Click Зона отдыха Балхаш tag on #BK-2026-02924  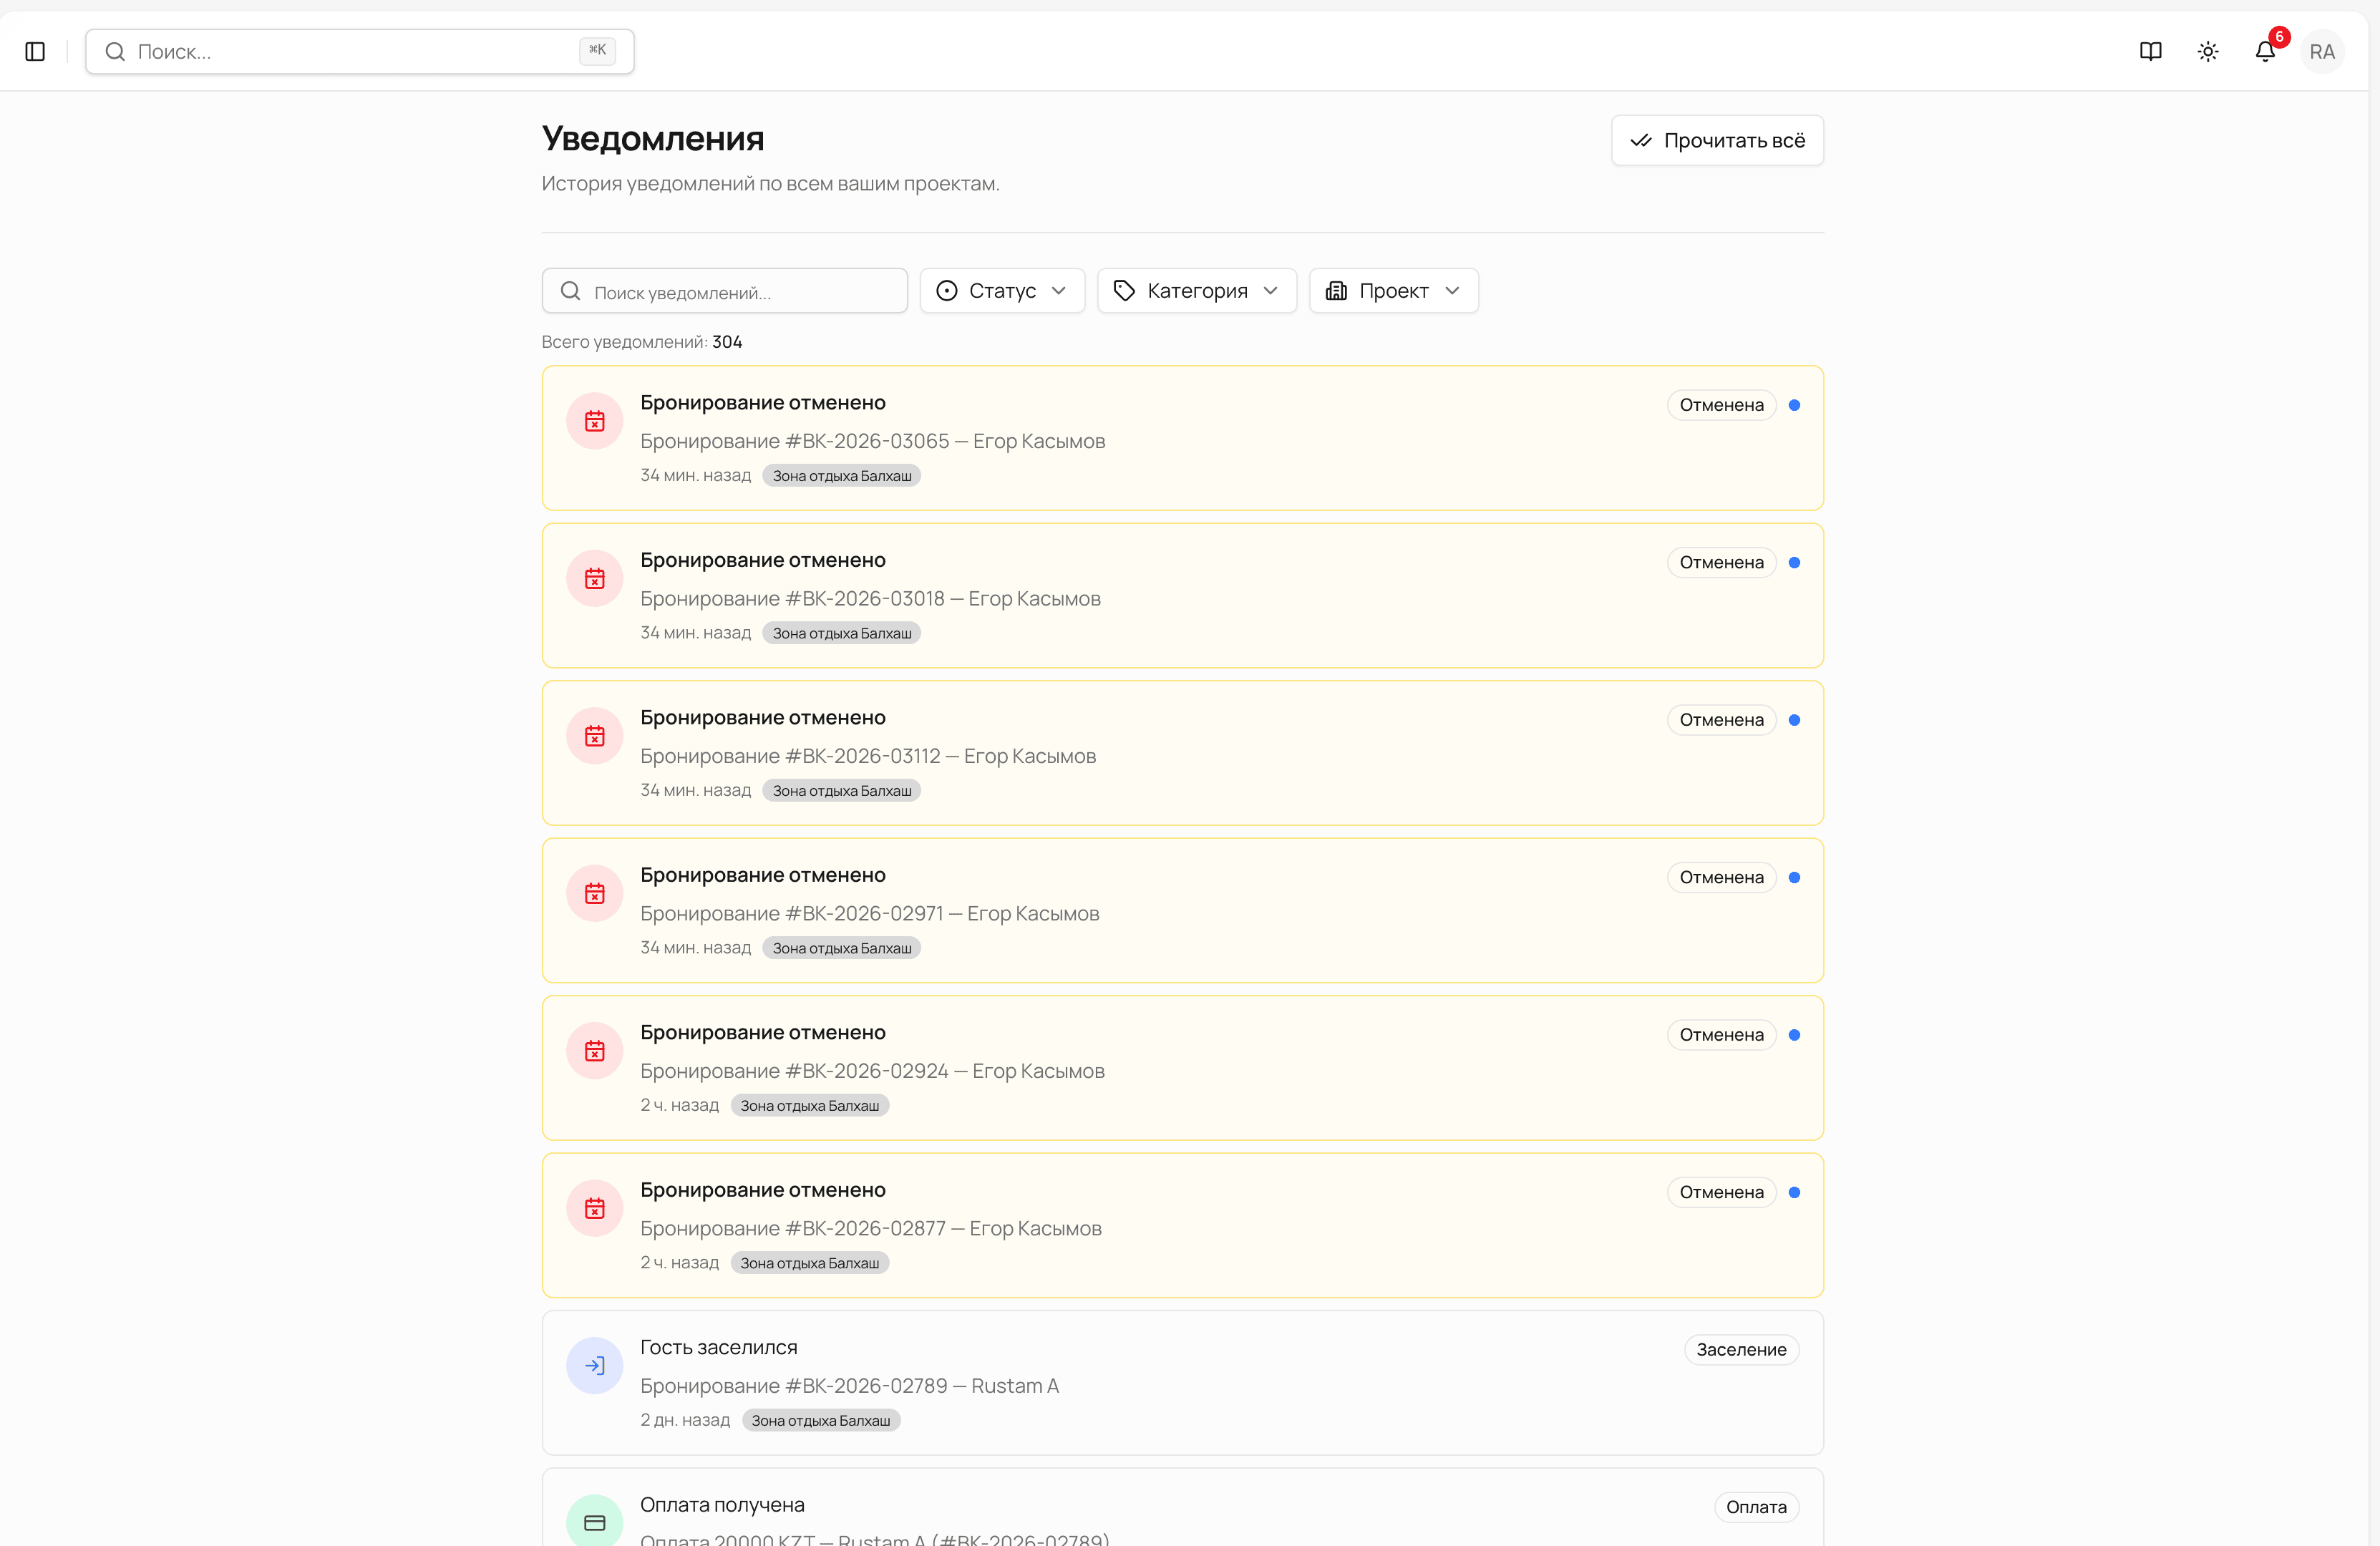click(810, 1106)
